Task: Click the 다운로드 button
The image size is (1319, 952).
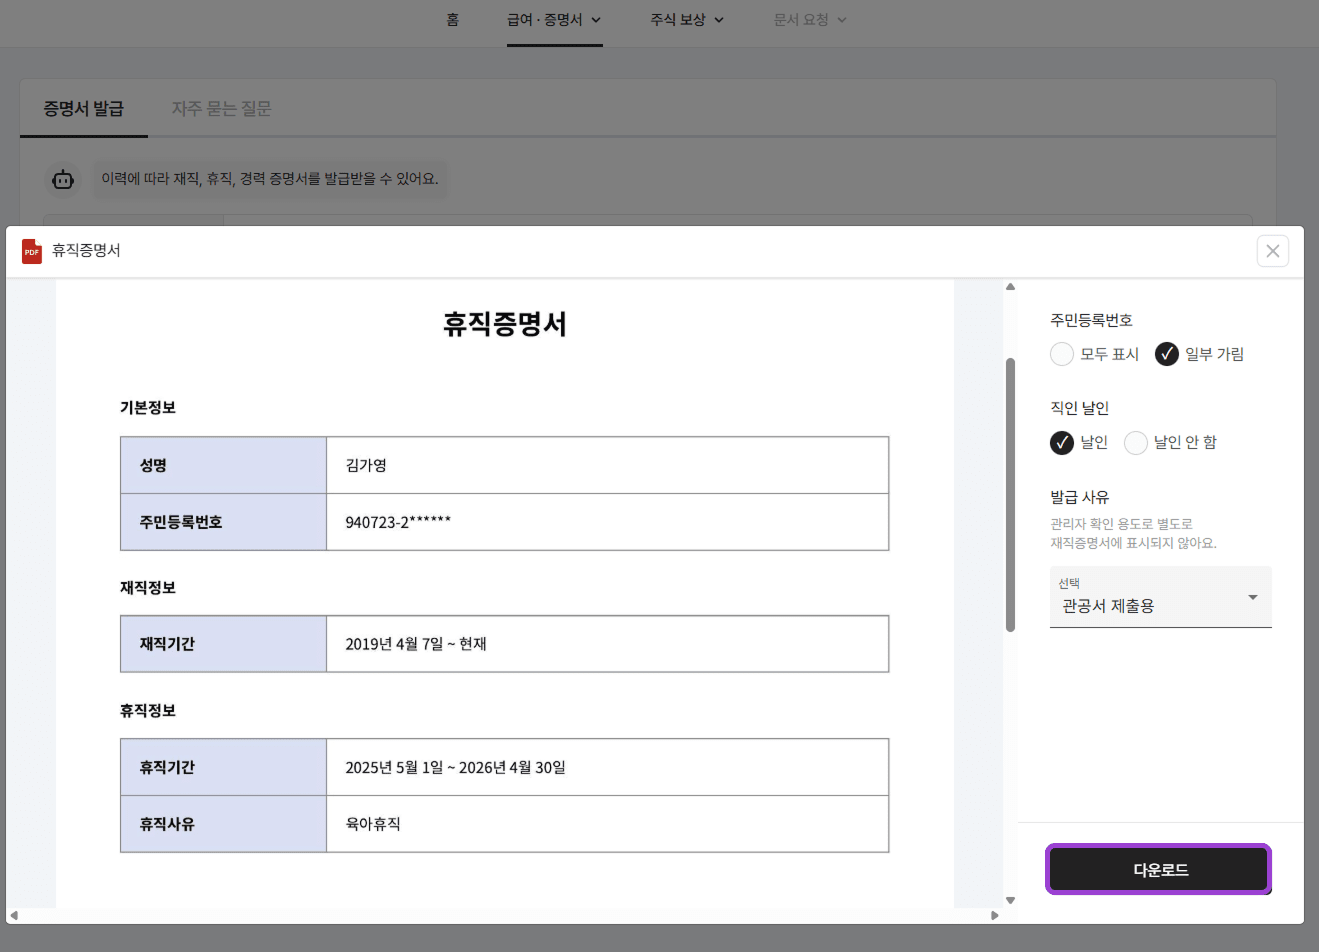Action: coord(1159,869)
